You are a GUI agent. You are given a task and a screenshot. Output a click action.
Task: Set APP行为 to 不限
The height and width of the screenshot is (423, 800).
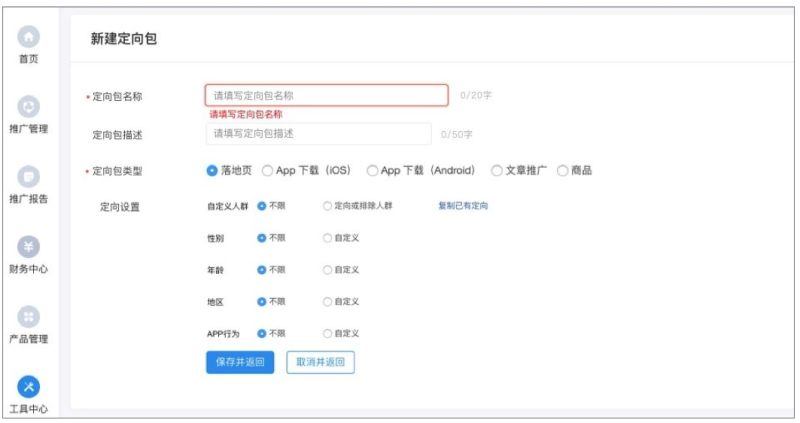point(262,334)
